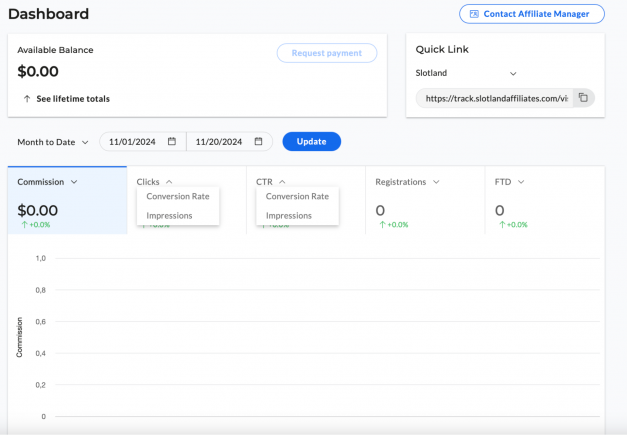This screenshot has width=627, height=435.
Task: Choose Conversion Rate under Clicks menu
Action: point(178,196)
